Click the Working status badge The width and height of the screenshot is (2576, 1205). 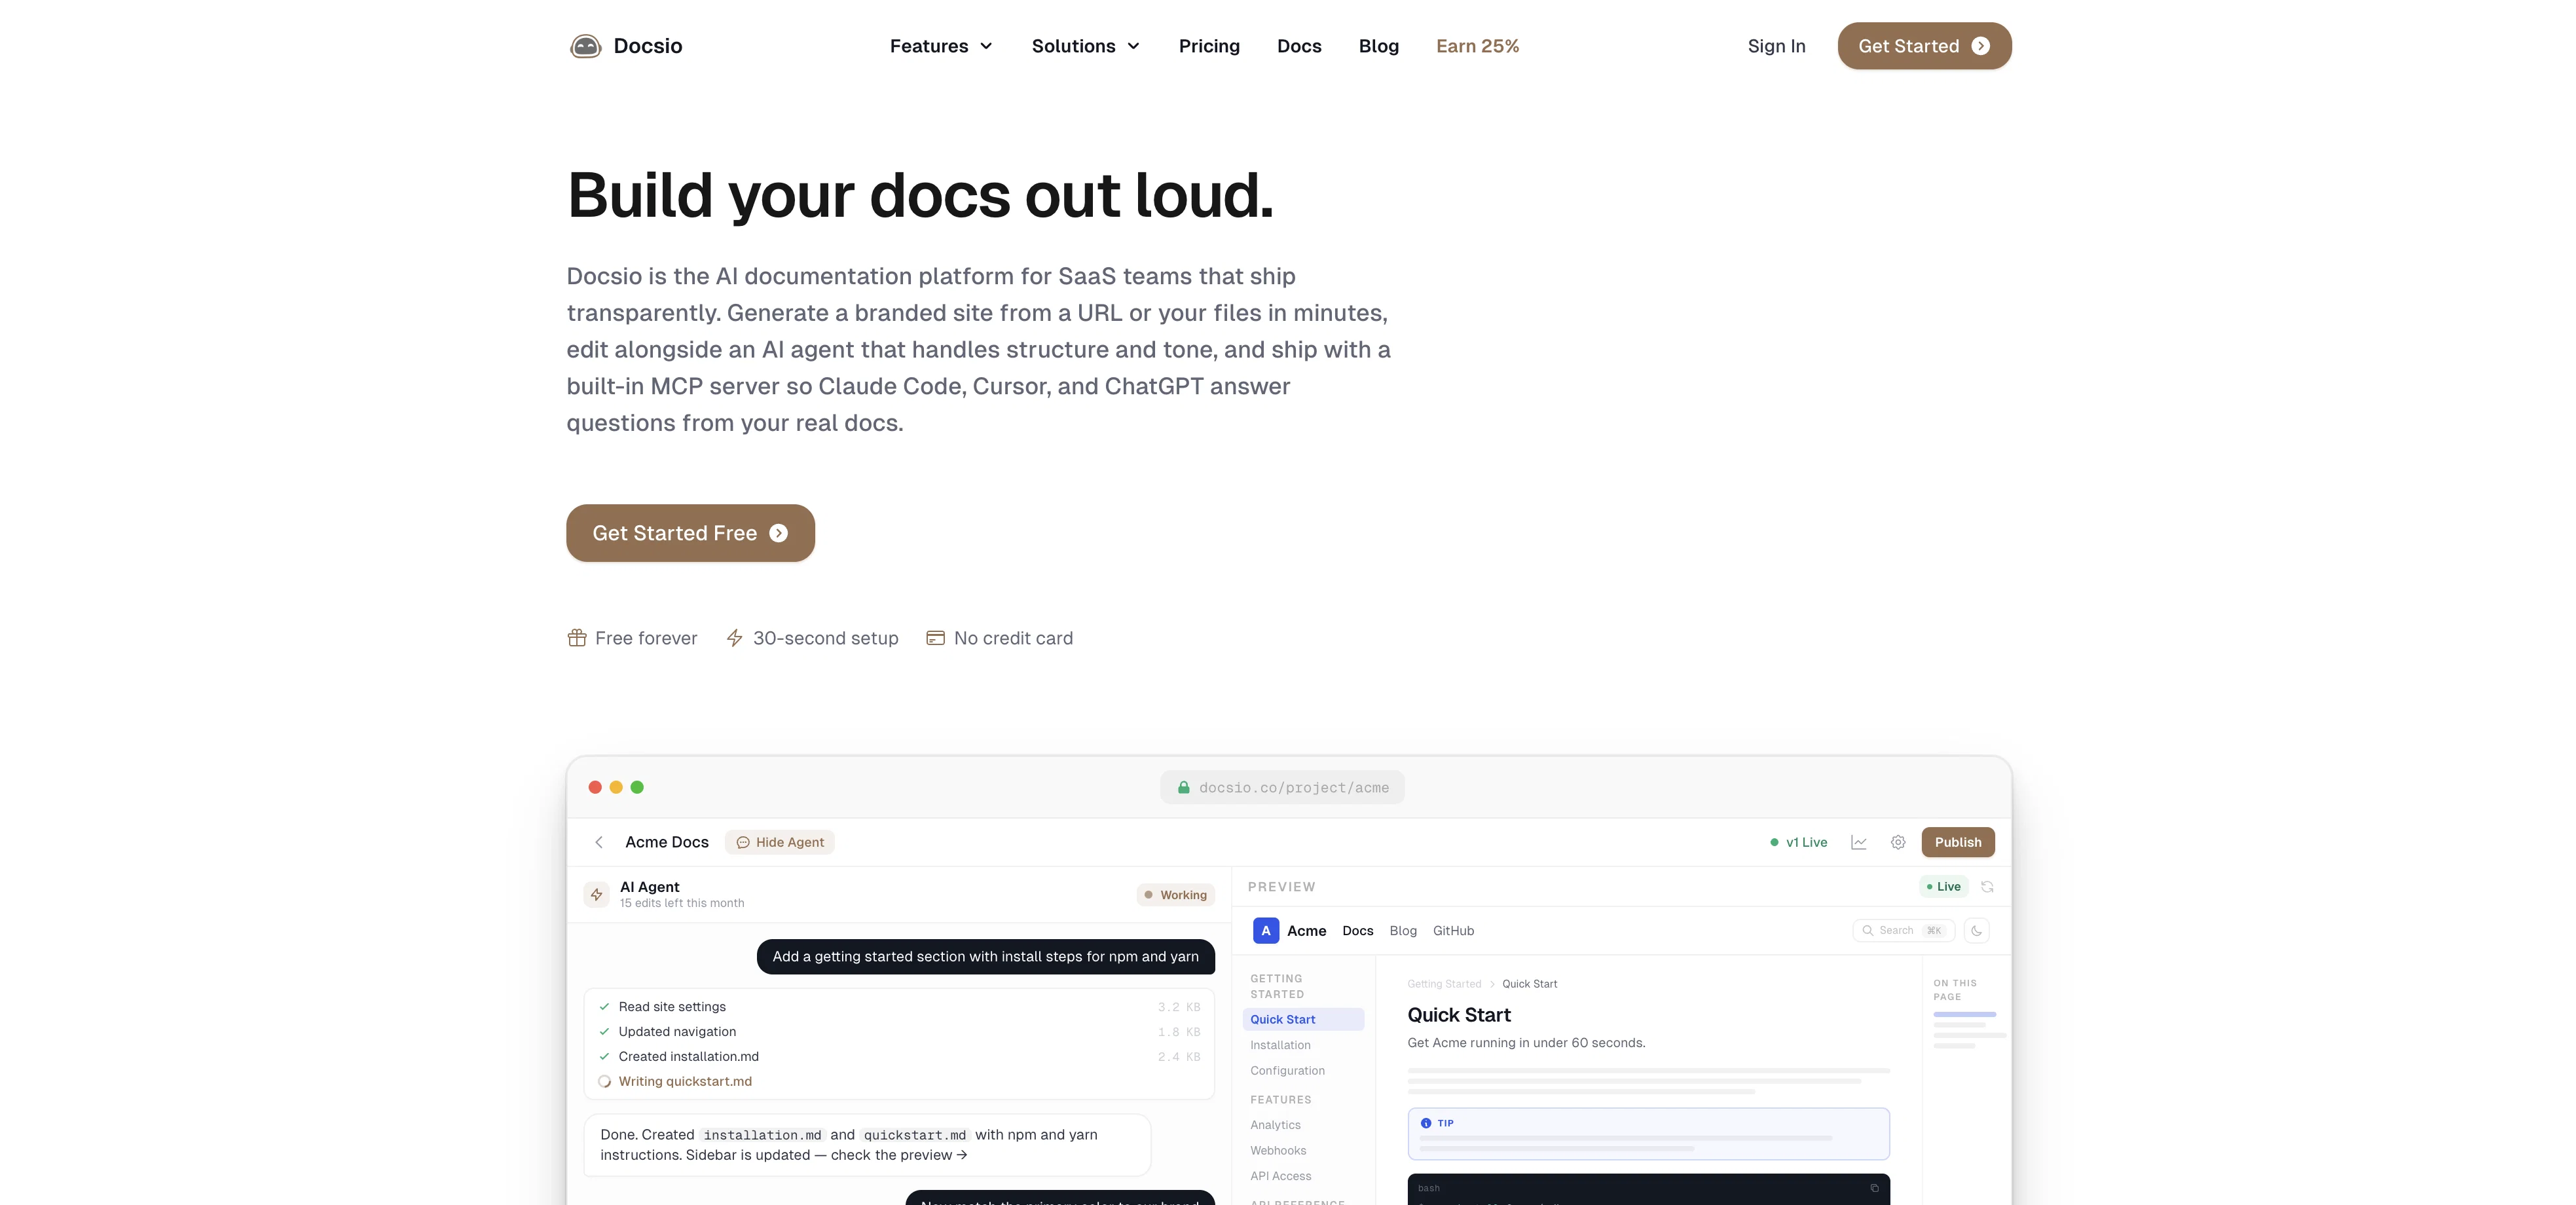click(1176, 895)
